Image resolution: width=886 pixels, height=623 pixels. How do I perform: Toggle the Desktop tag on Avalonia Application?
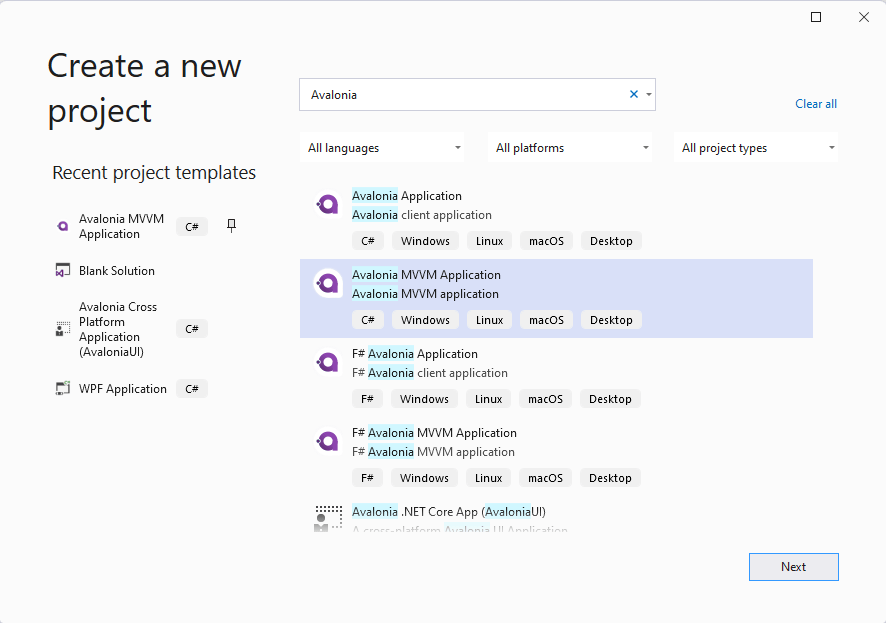610,240
